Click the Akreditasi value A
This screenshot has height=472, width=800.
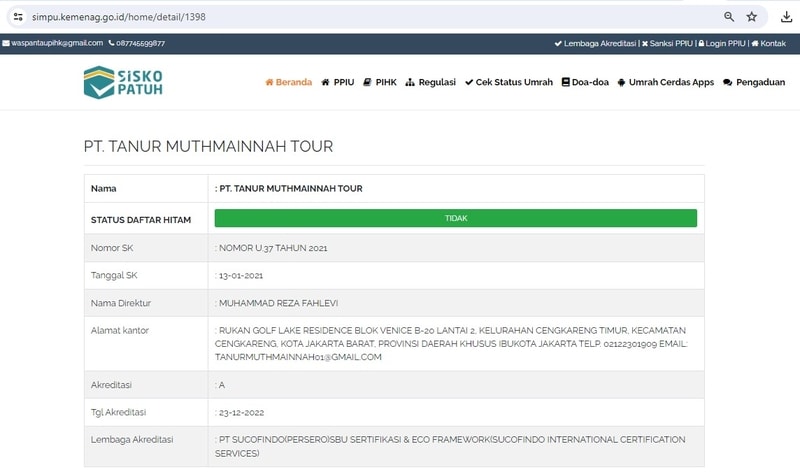[x=222, y=385]
